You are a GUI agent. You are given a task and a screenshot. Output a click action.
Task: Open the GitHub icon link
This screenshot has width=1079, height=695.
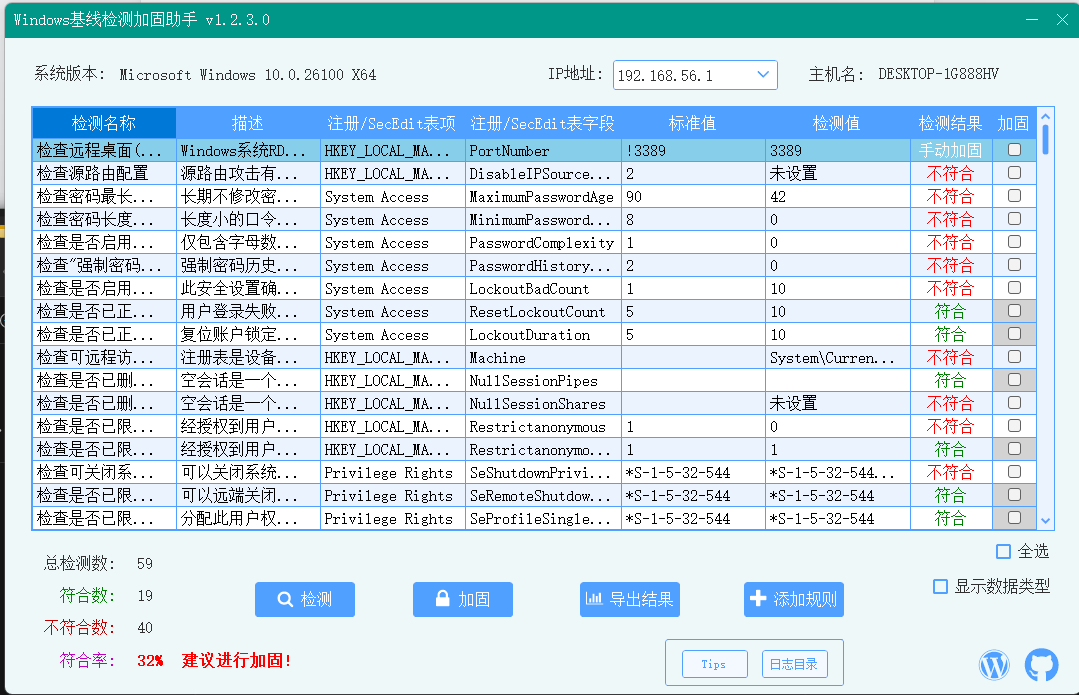1041,665
